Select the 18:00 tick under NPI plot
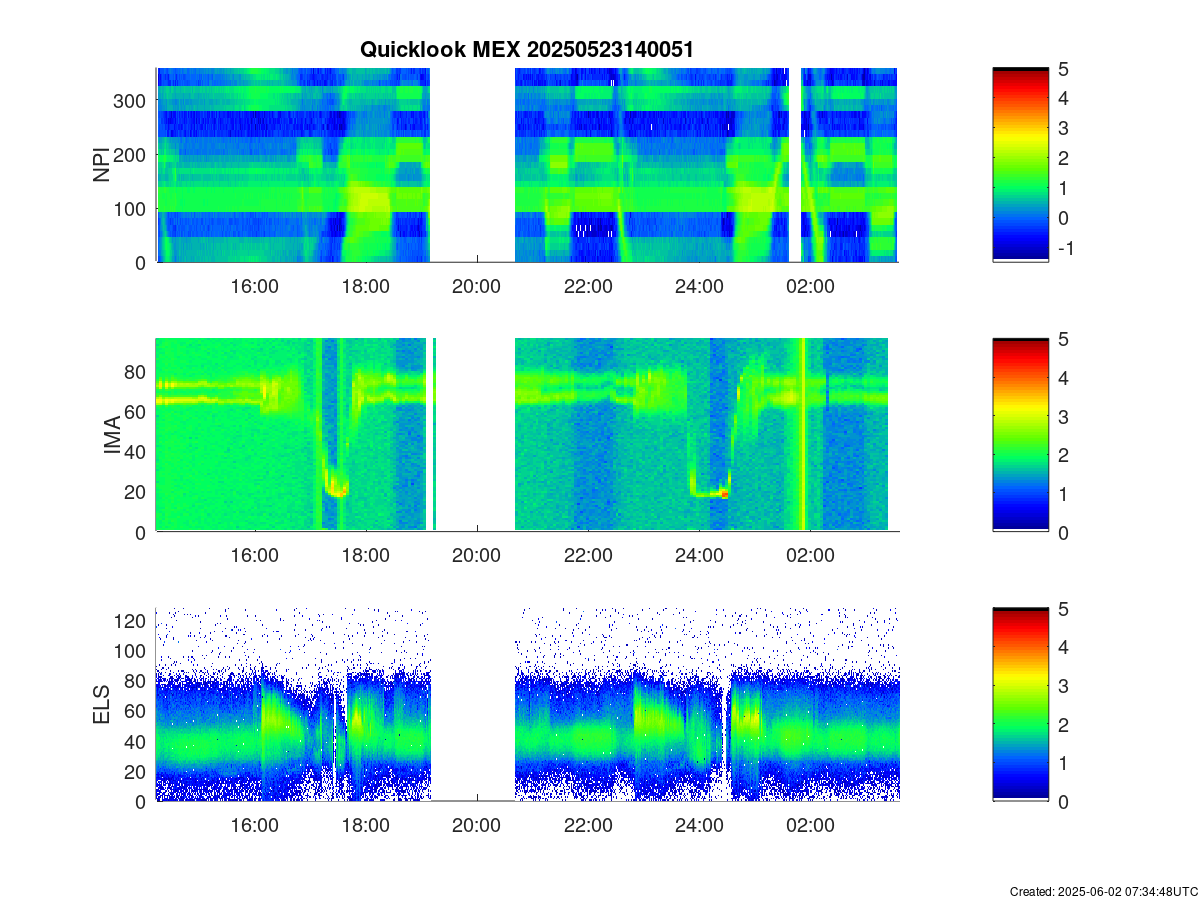The image size is (1200, 900). (x=366, y=286)
